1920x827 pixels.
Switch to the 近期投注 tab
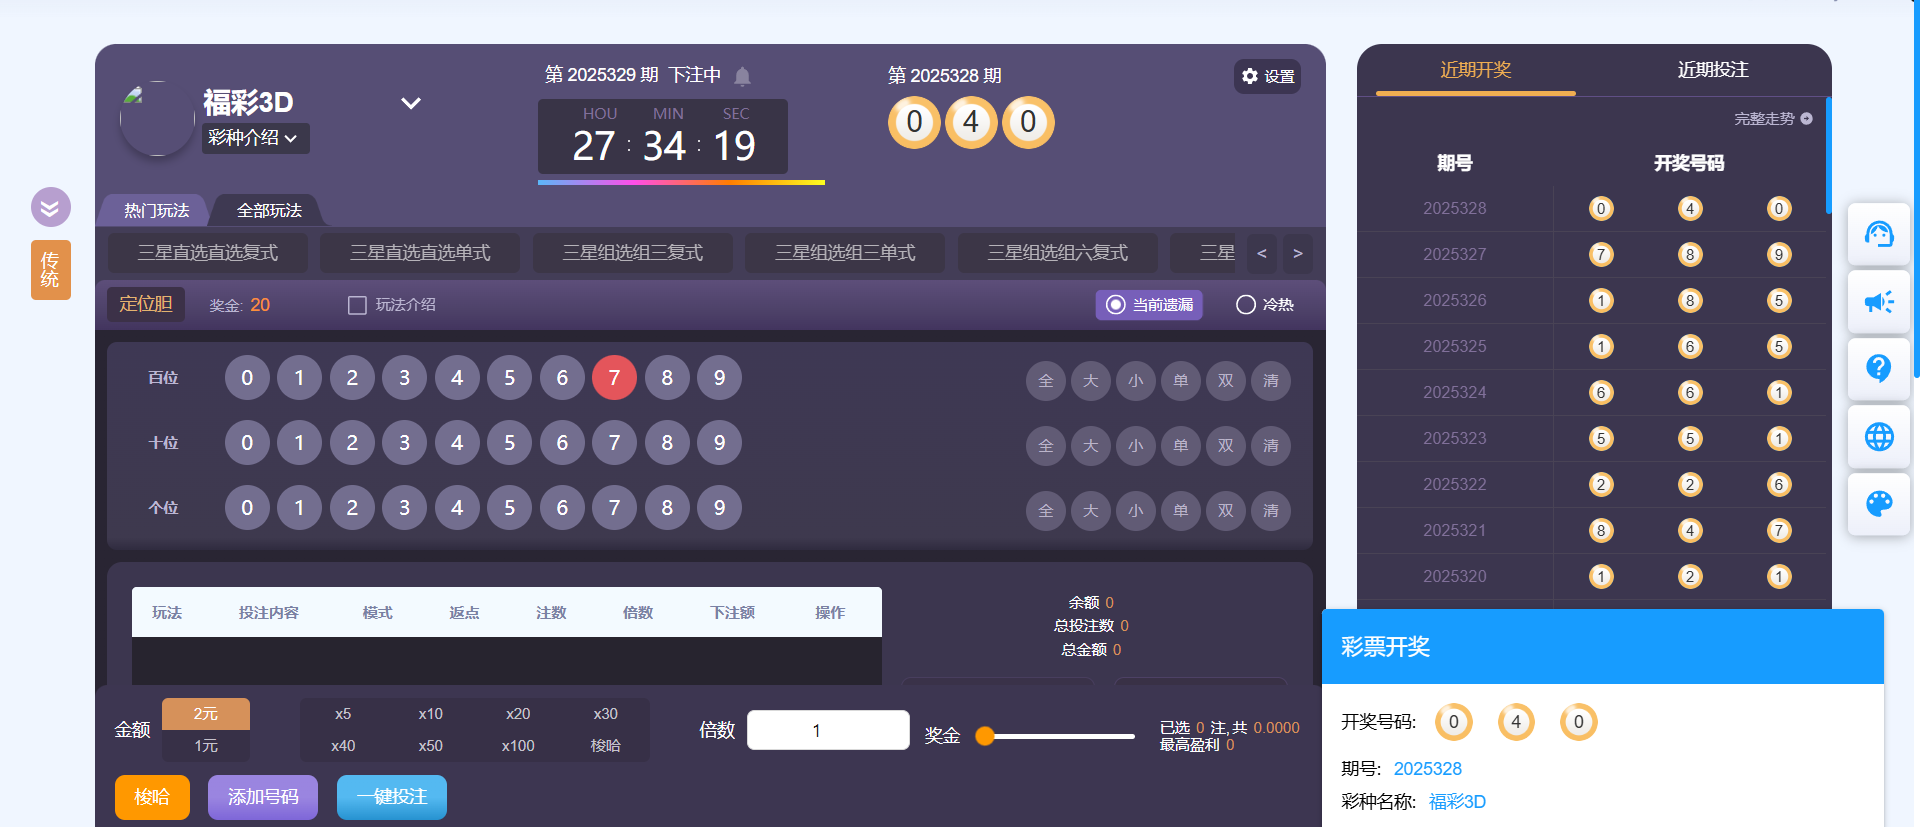pyautogui.click(x=1712, y=70)
